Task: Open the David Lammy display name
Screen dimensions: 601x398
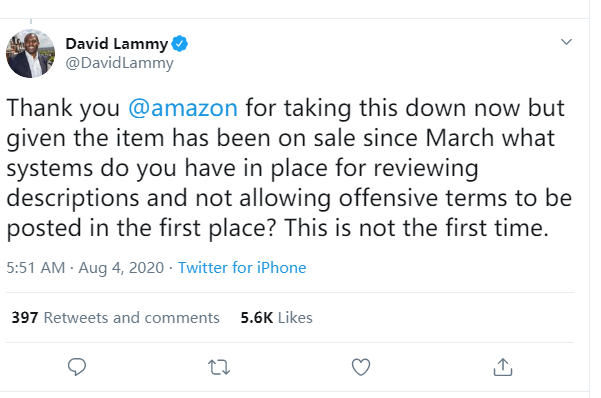Action: (117, 44)
